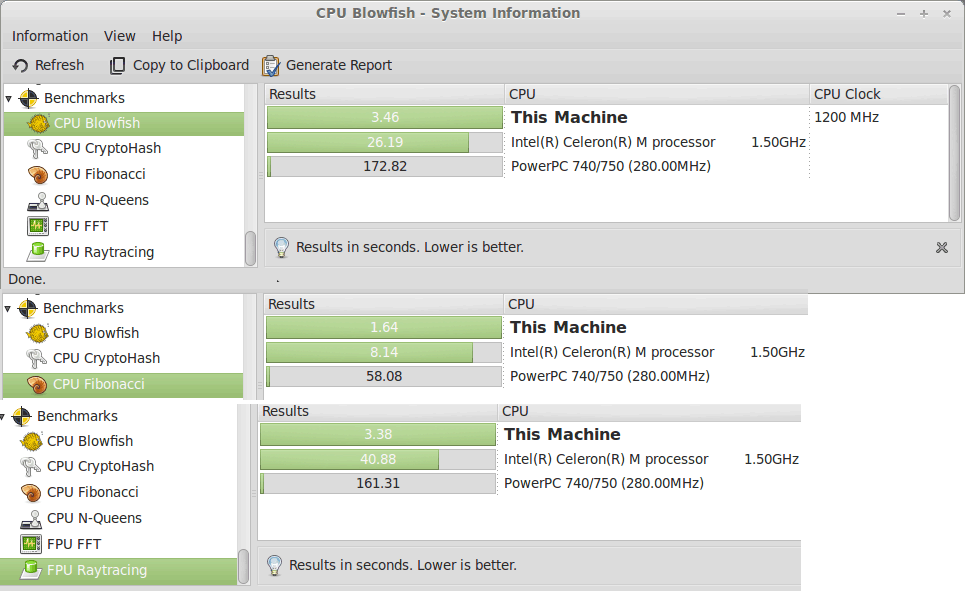Collapse the Benchmarks node in the middle tree
Screen dimensions: 965x591
[7, 308]
